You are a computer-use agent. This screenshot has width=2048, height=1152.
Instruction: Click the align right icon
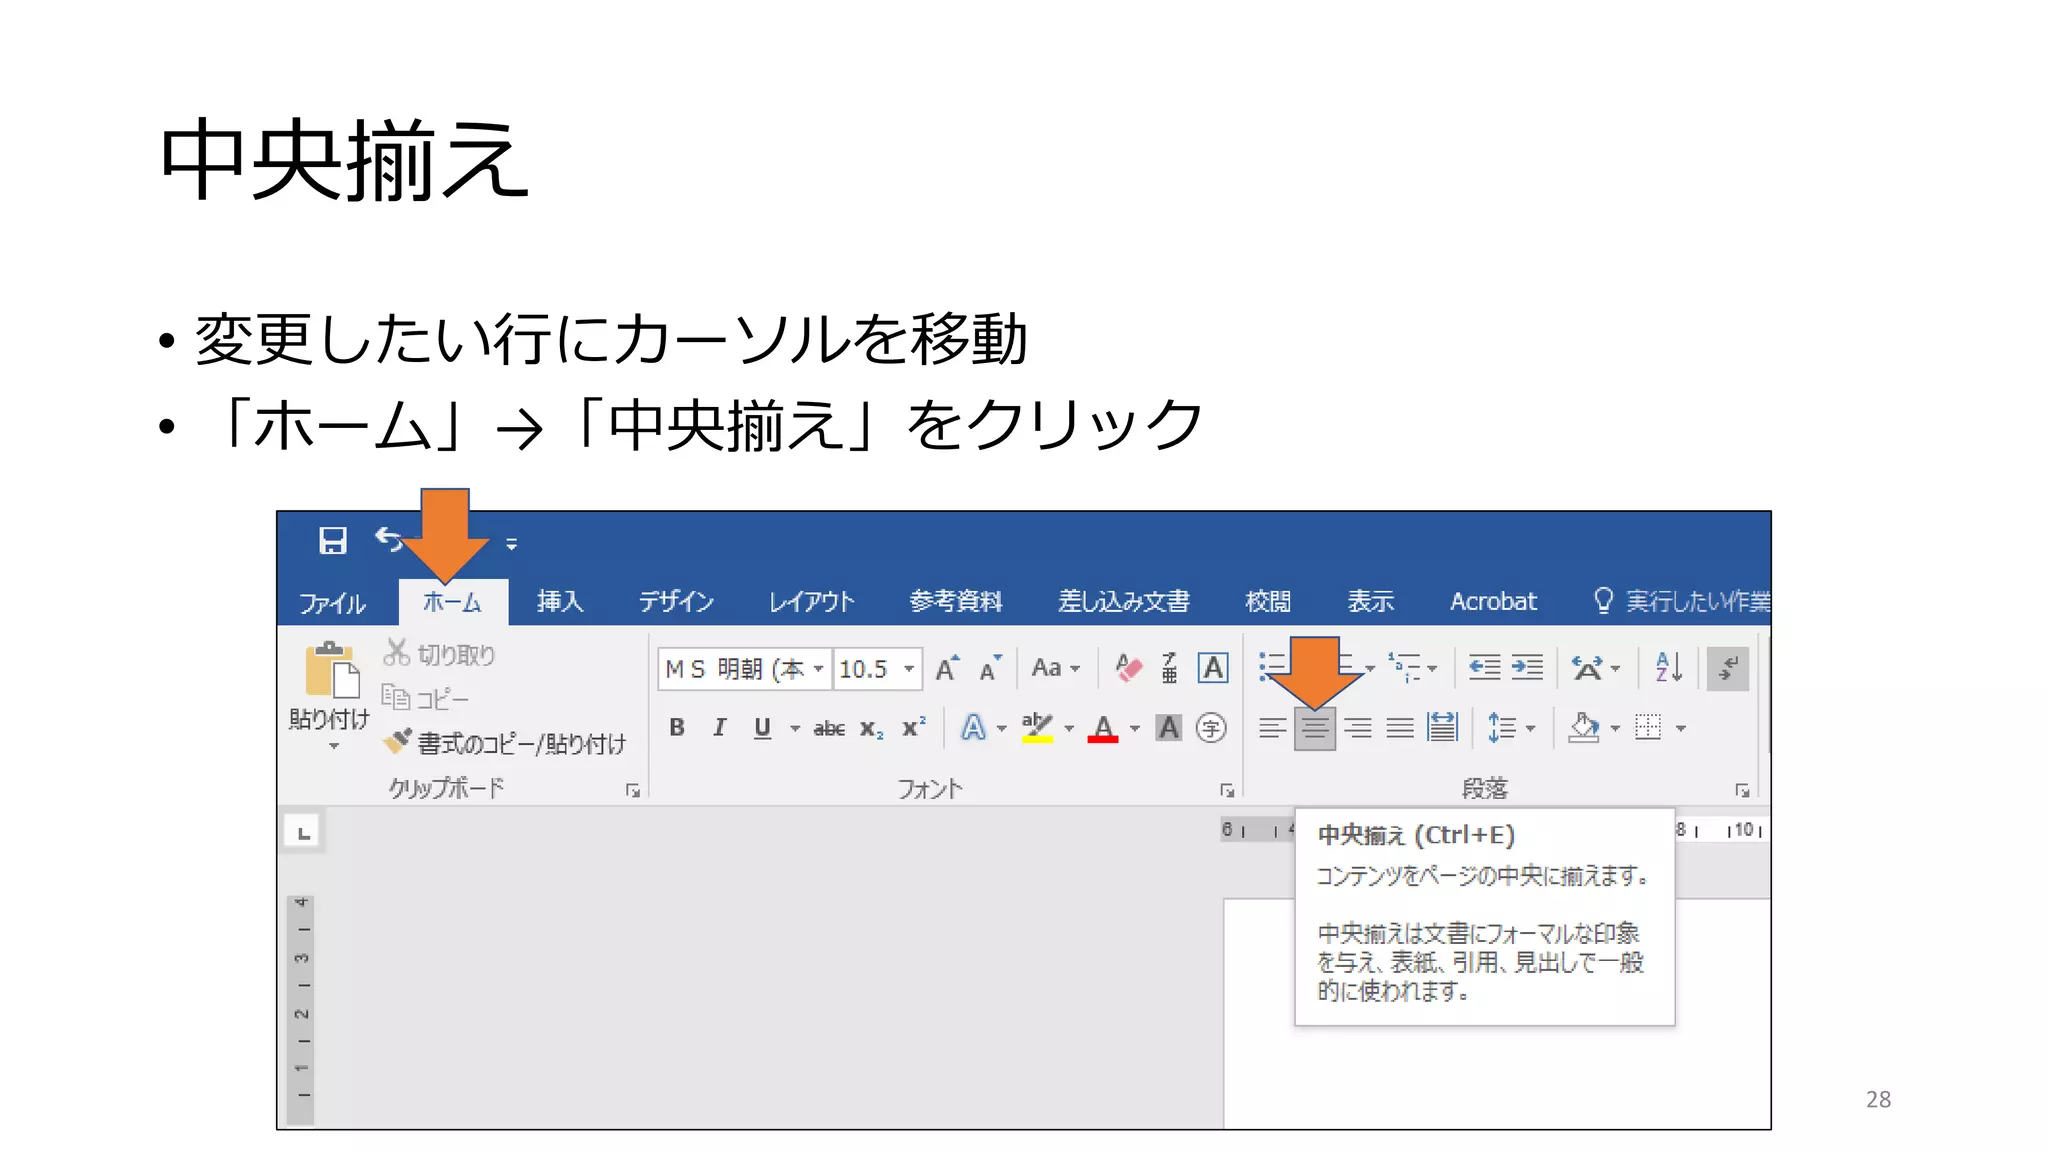click(1357, 728)
